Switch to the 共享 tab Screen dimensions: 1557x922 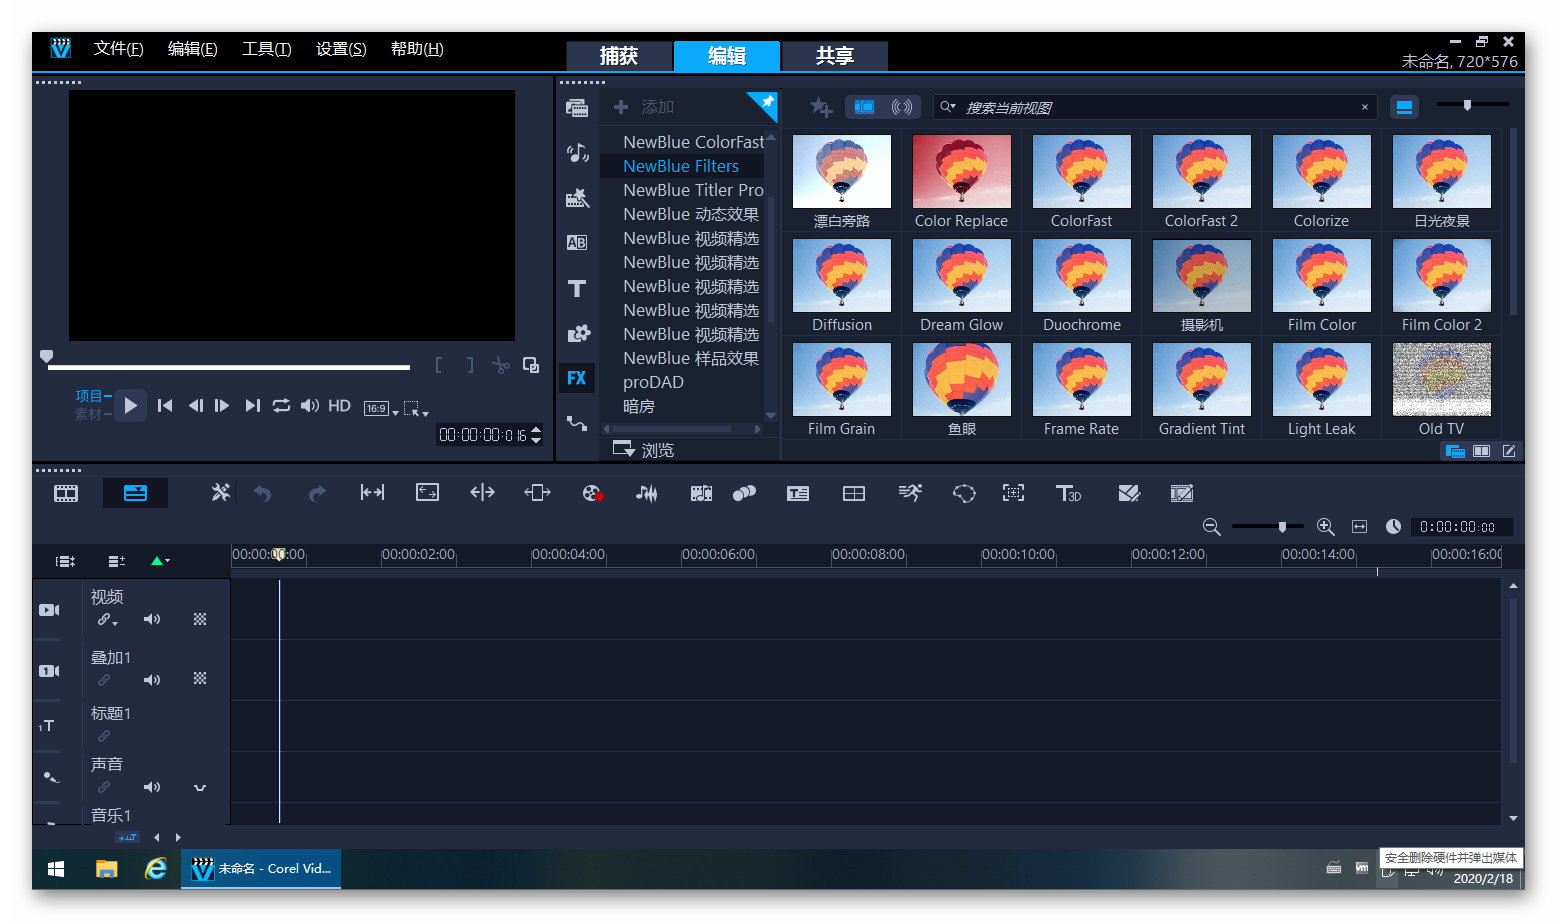835,56
